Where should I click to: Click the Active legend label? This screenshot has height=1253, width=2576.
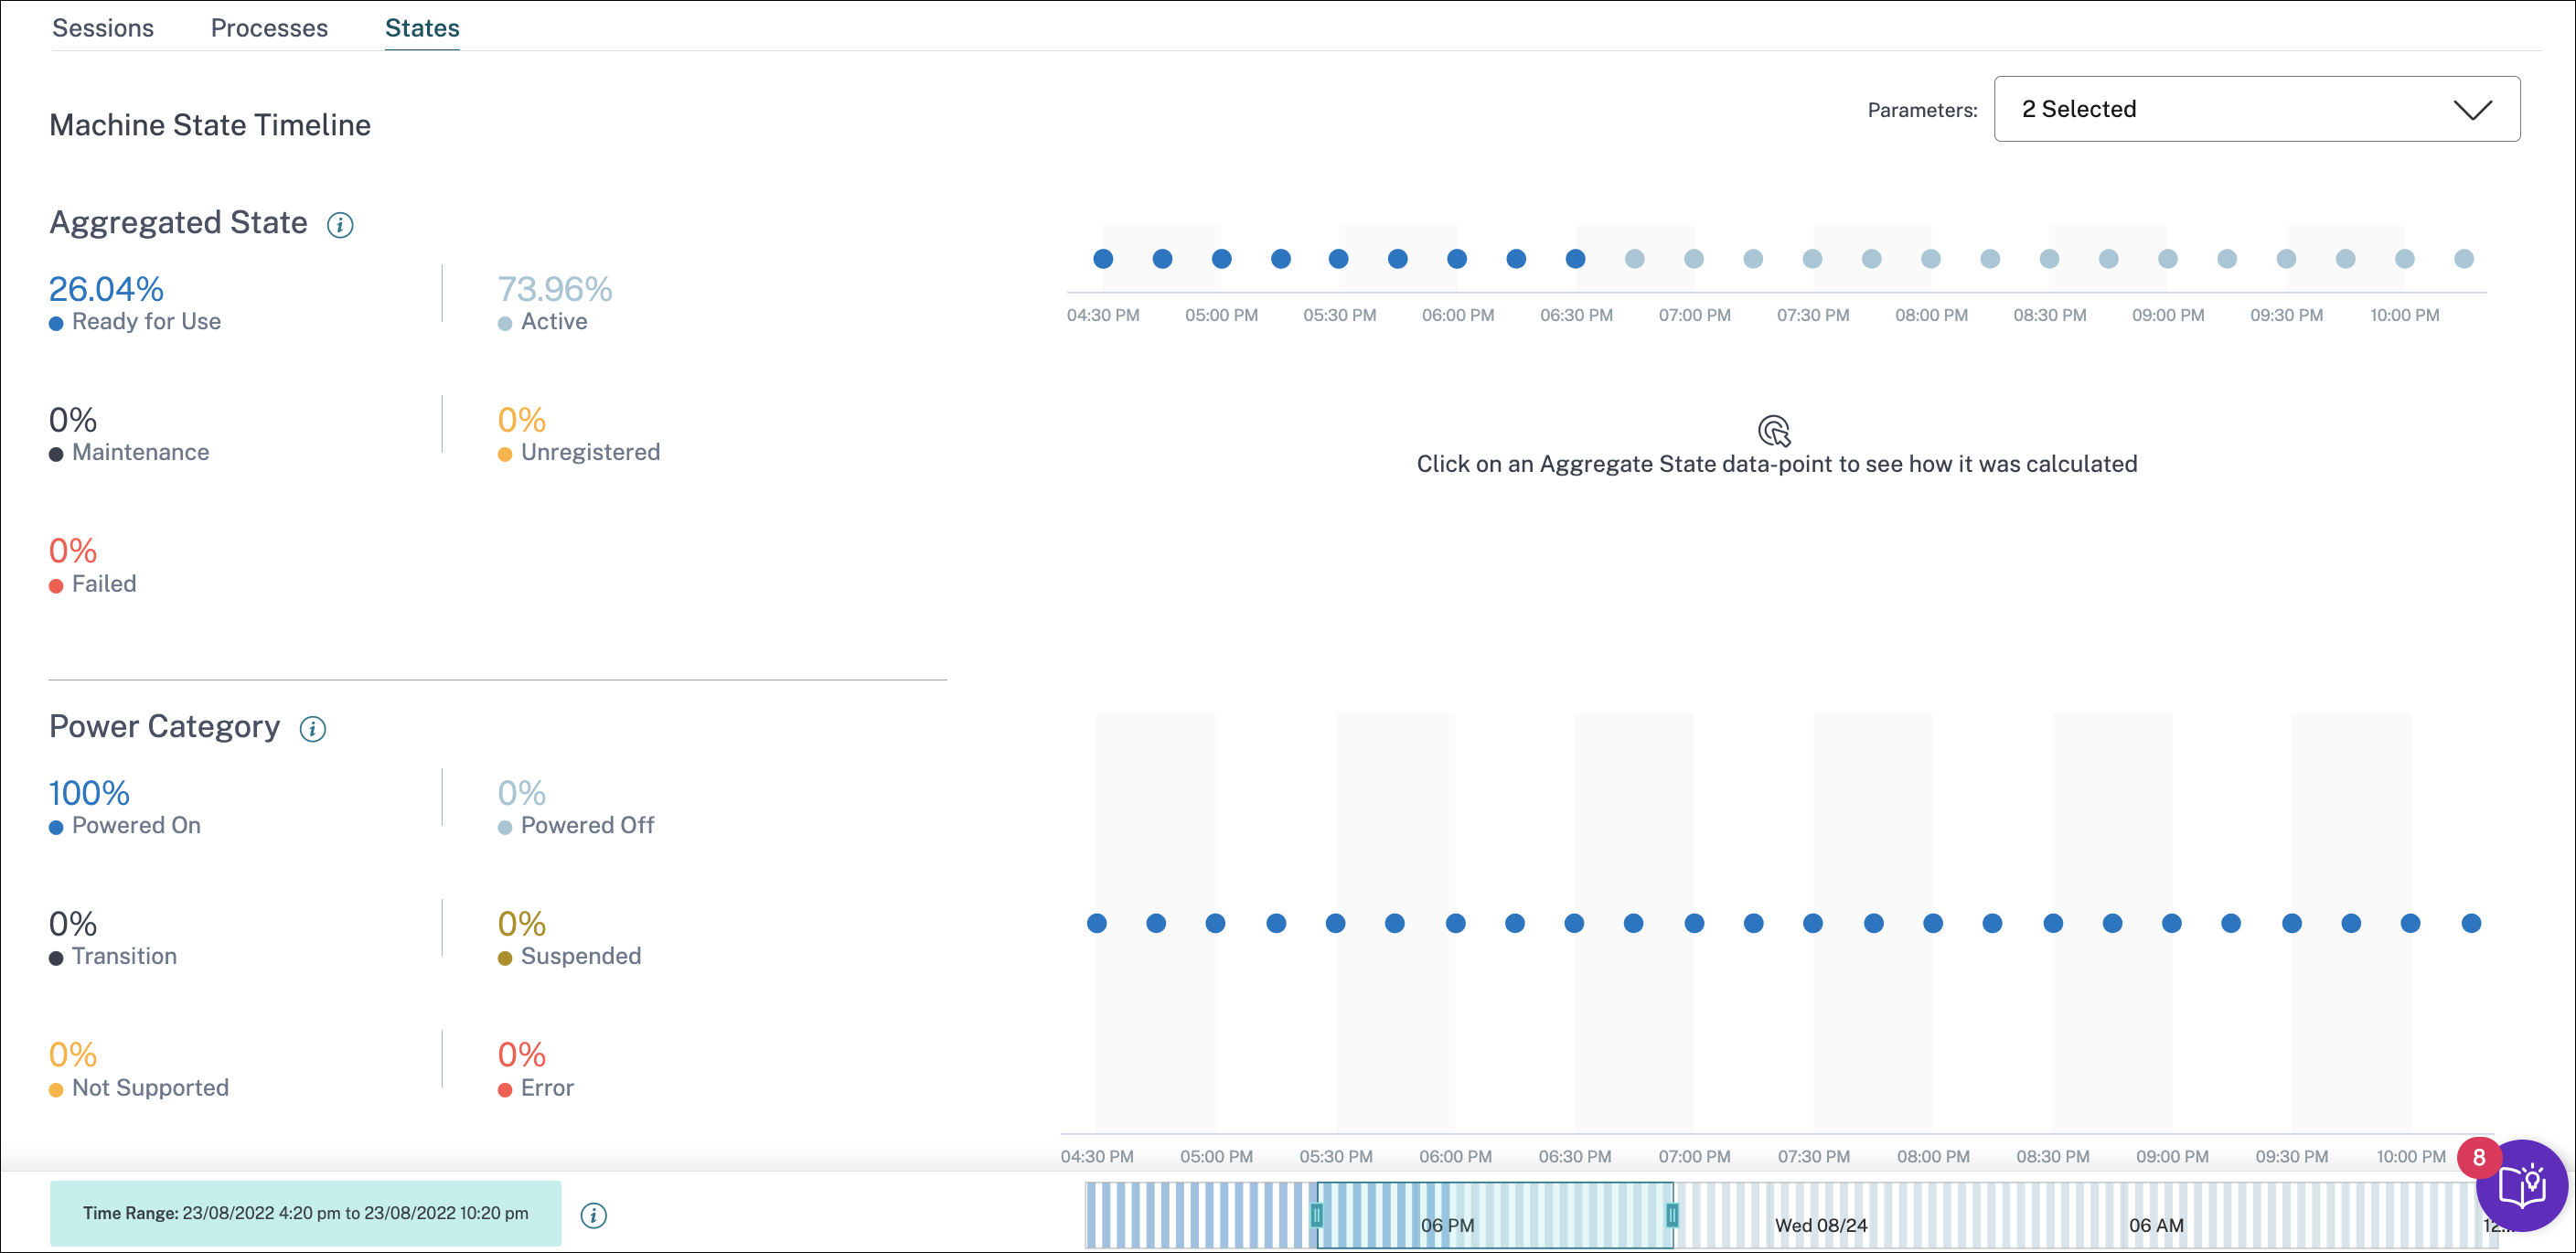pyautogui.click(x=554, y=322)
